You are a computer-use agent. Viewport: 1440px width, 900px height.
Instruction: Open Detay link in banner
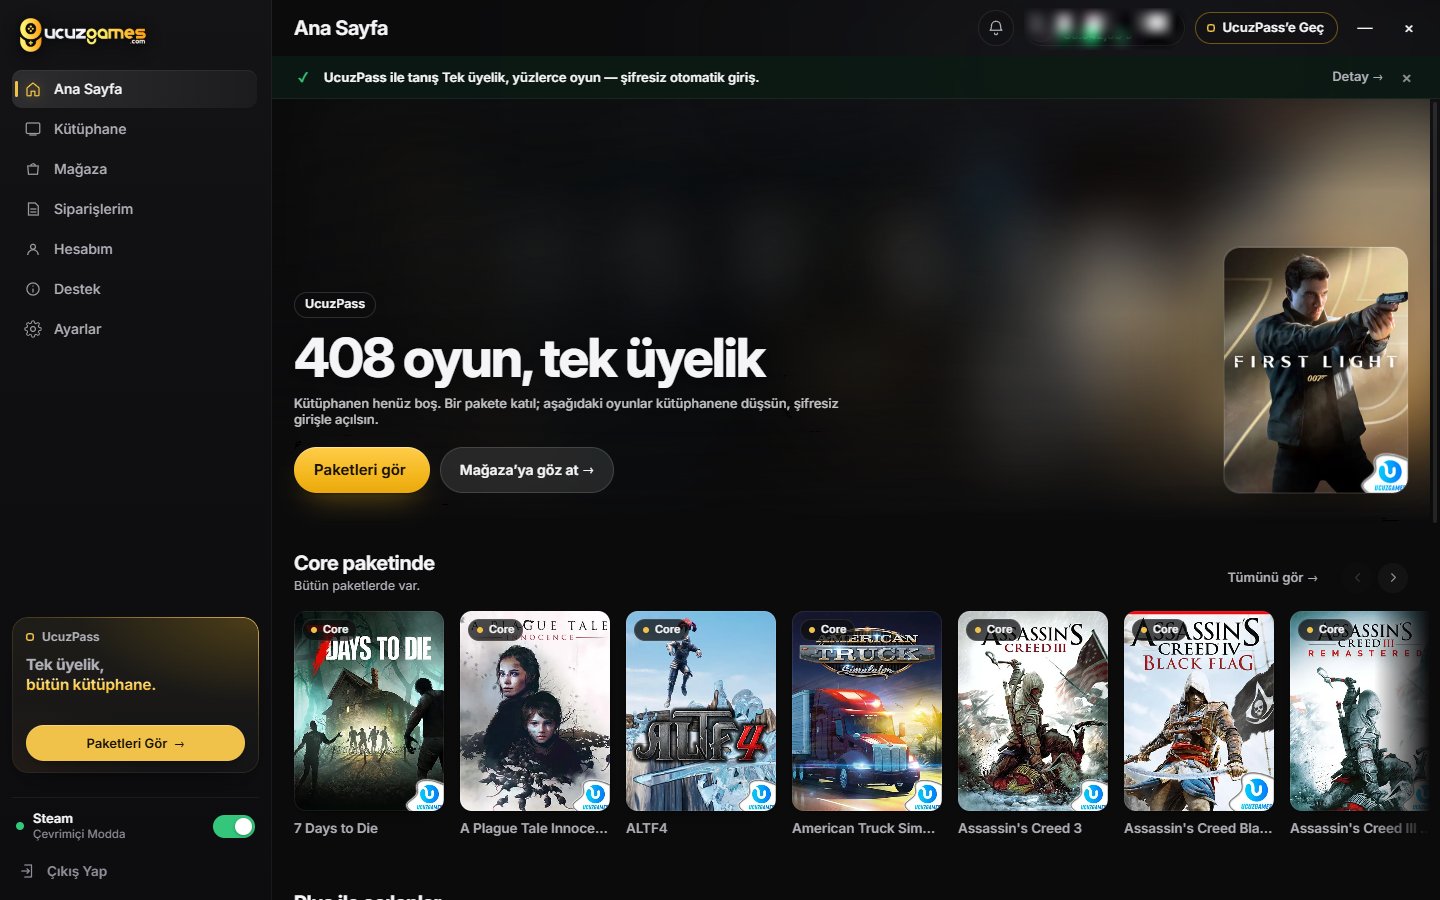pos(1357,77)
